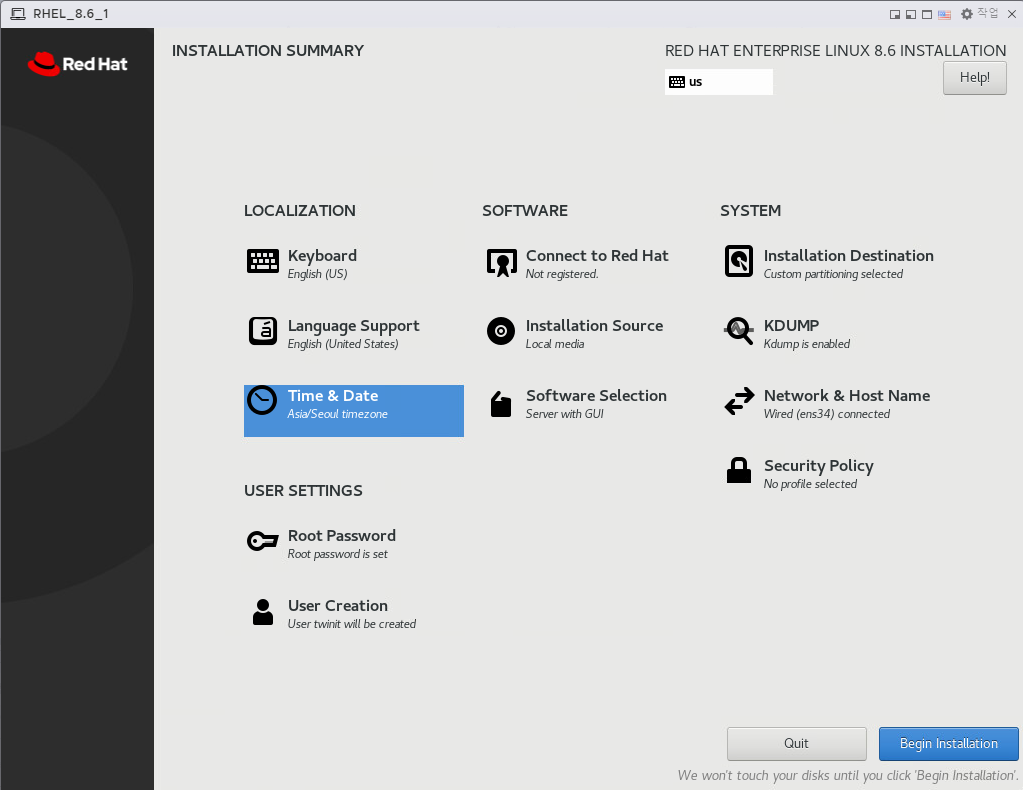Open Language Support via its icon
Image resolution: width=1023 pixels, height=790 pixels.
click(263, 331)
